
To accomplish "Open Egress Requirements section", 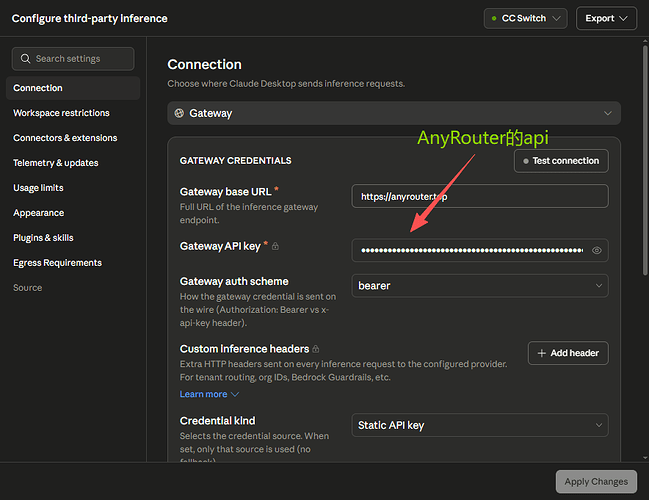I will (58, 262).
